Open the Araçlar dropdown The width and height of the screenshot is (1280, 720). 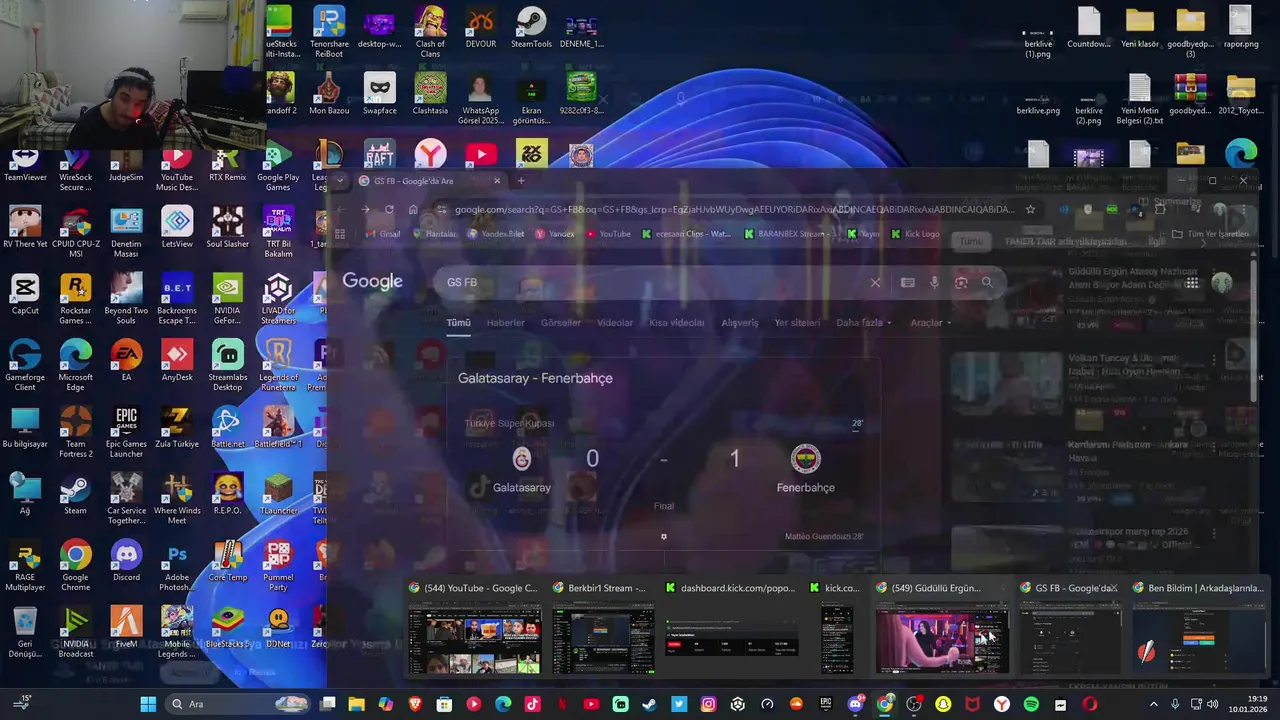tap(930, 323)
